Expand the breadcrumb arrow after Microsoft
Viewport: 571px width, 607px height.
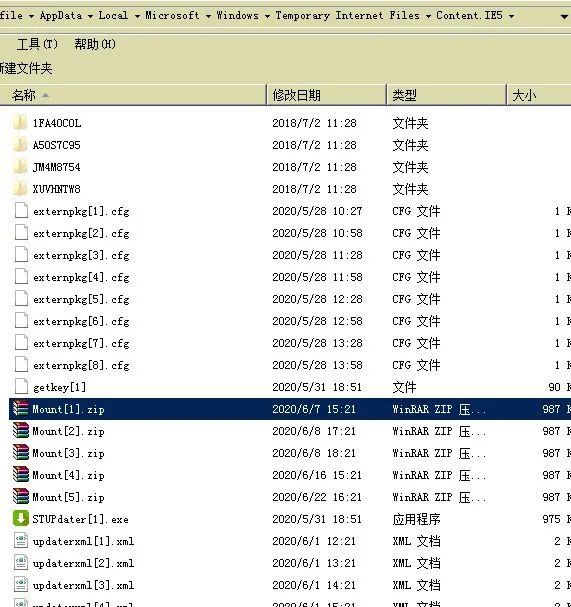pos(208,16)
